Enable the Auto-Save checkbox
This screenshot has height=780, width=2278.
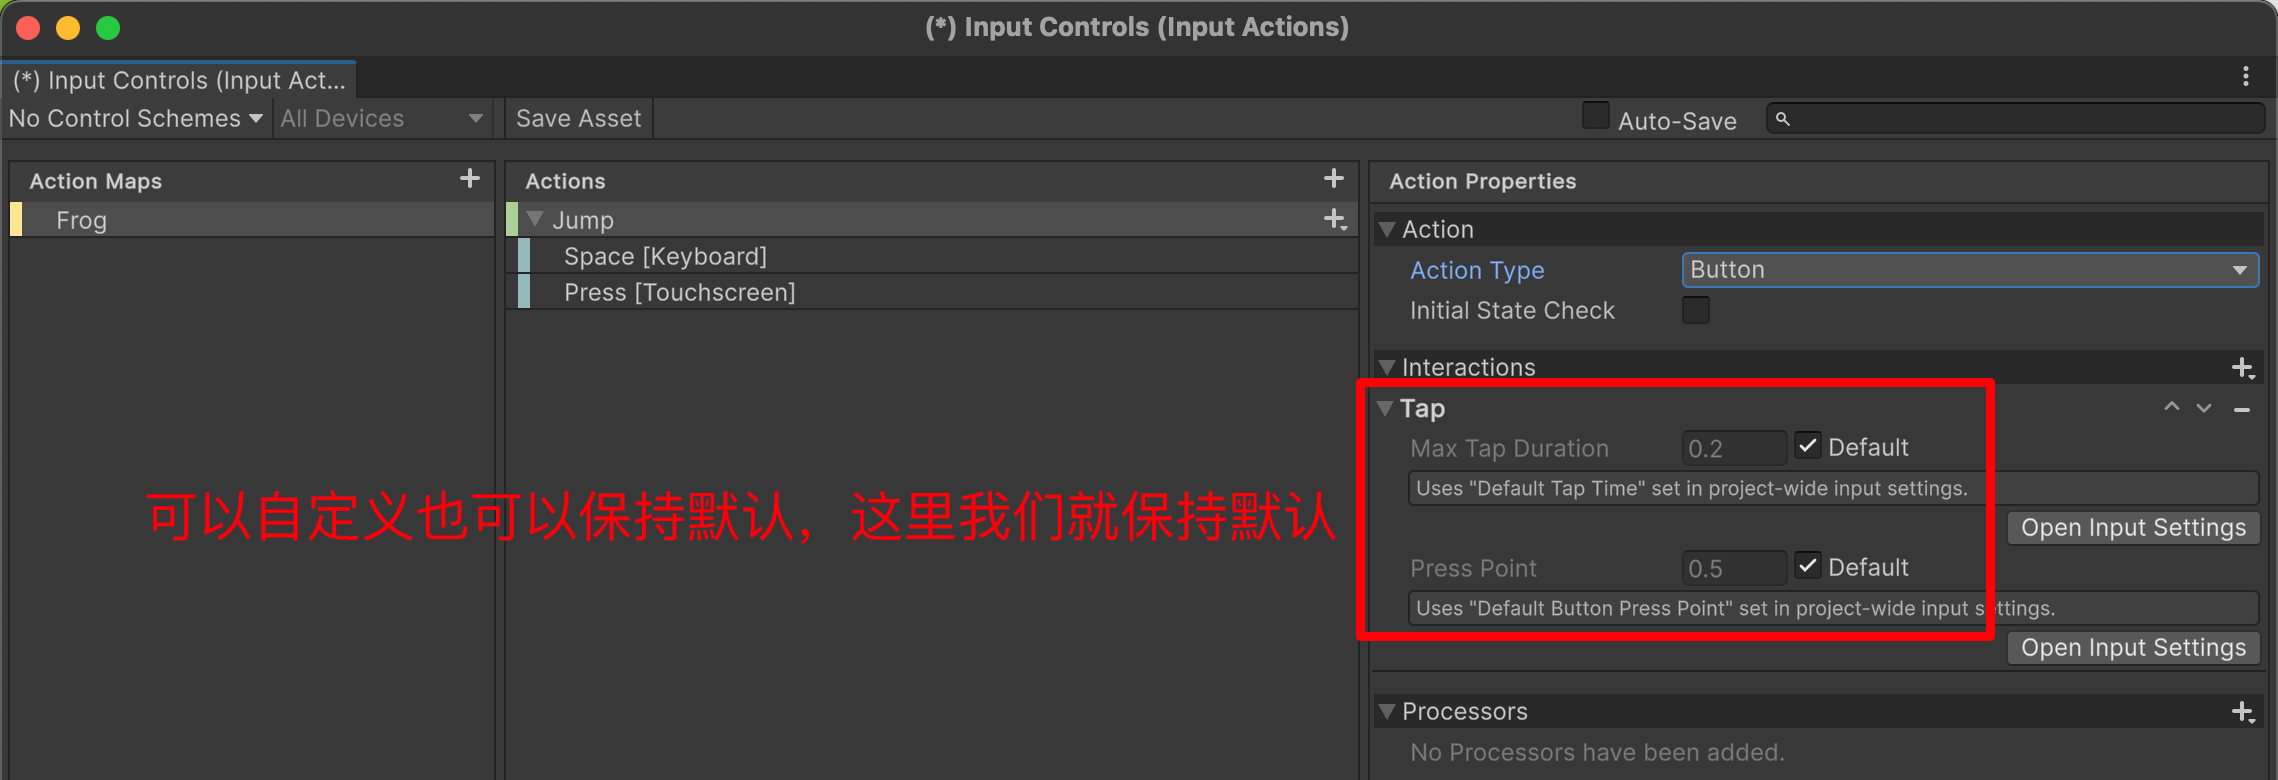tap(1596, 116)
